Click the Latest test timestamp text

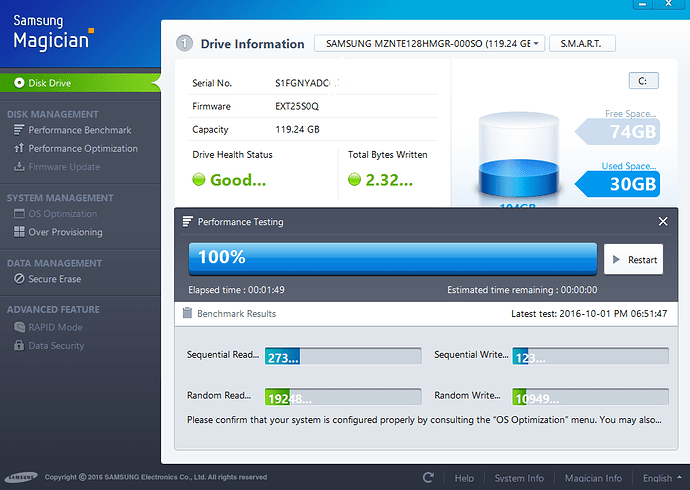point(589,314)
